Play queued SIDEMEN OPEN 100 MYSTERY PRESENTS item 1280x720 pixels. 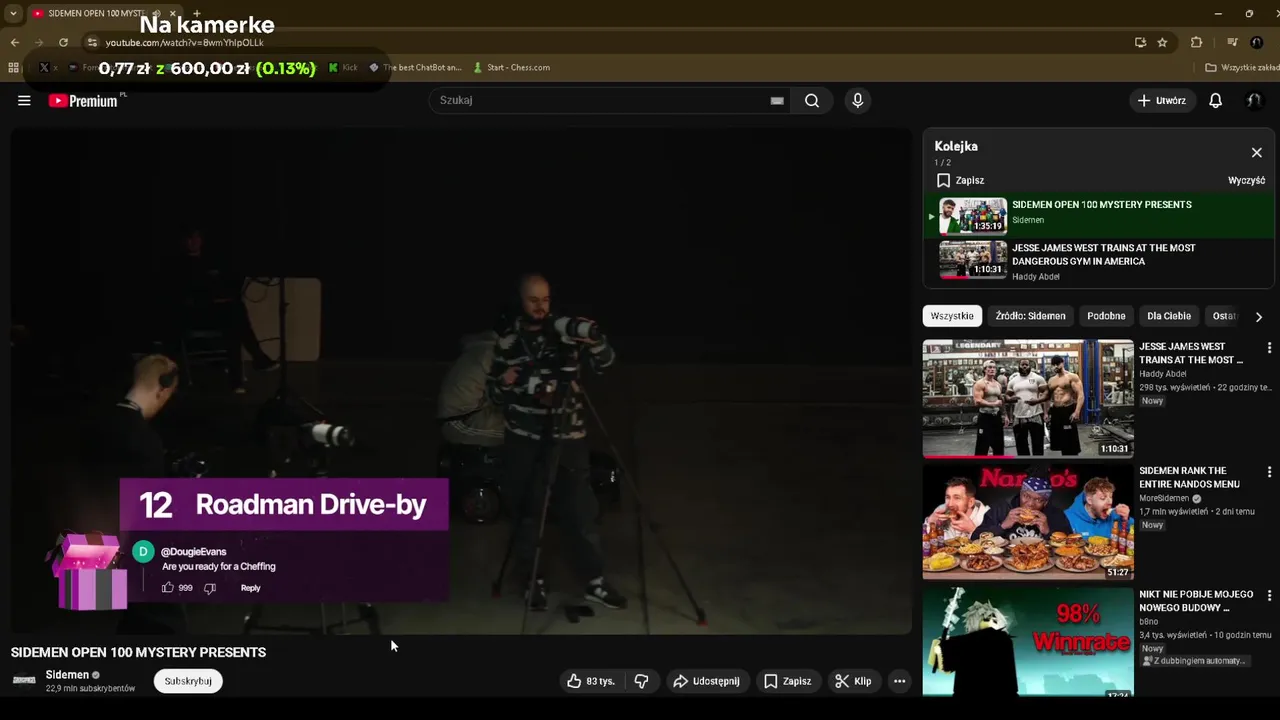click(x=1098, y=215)
